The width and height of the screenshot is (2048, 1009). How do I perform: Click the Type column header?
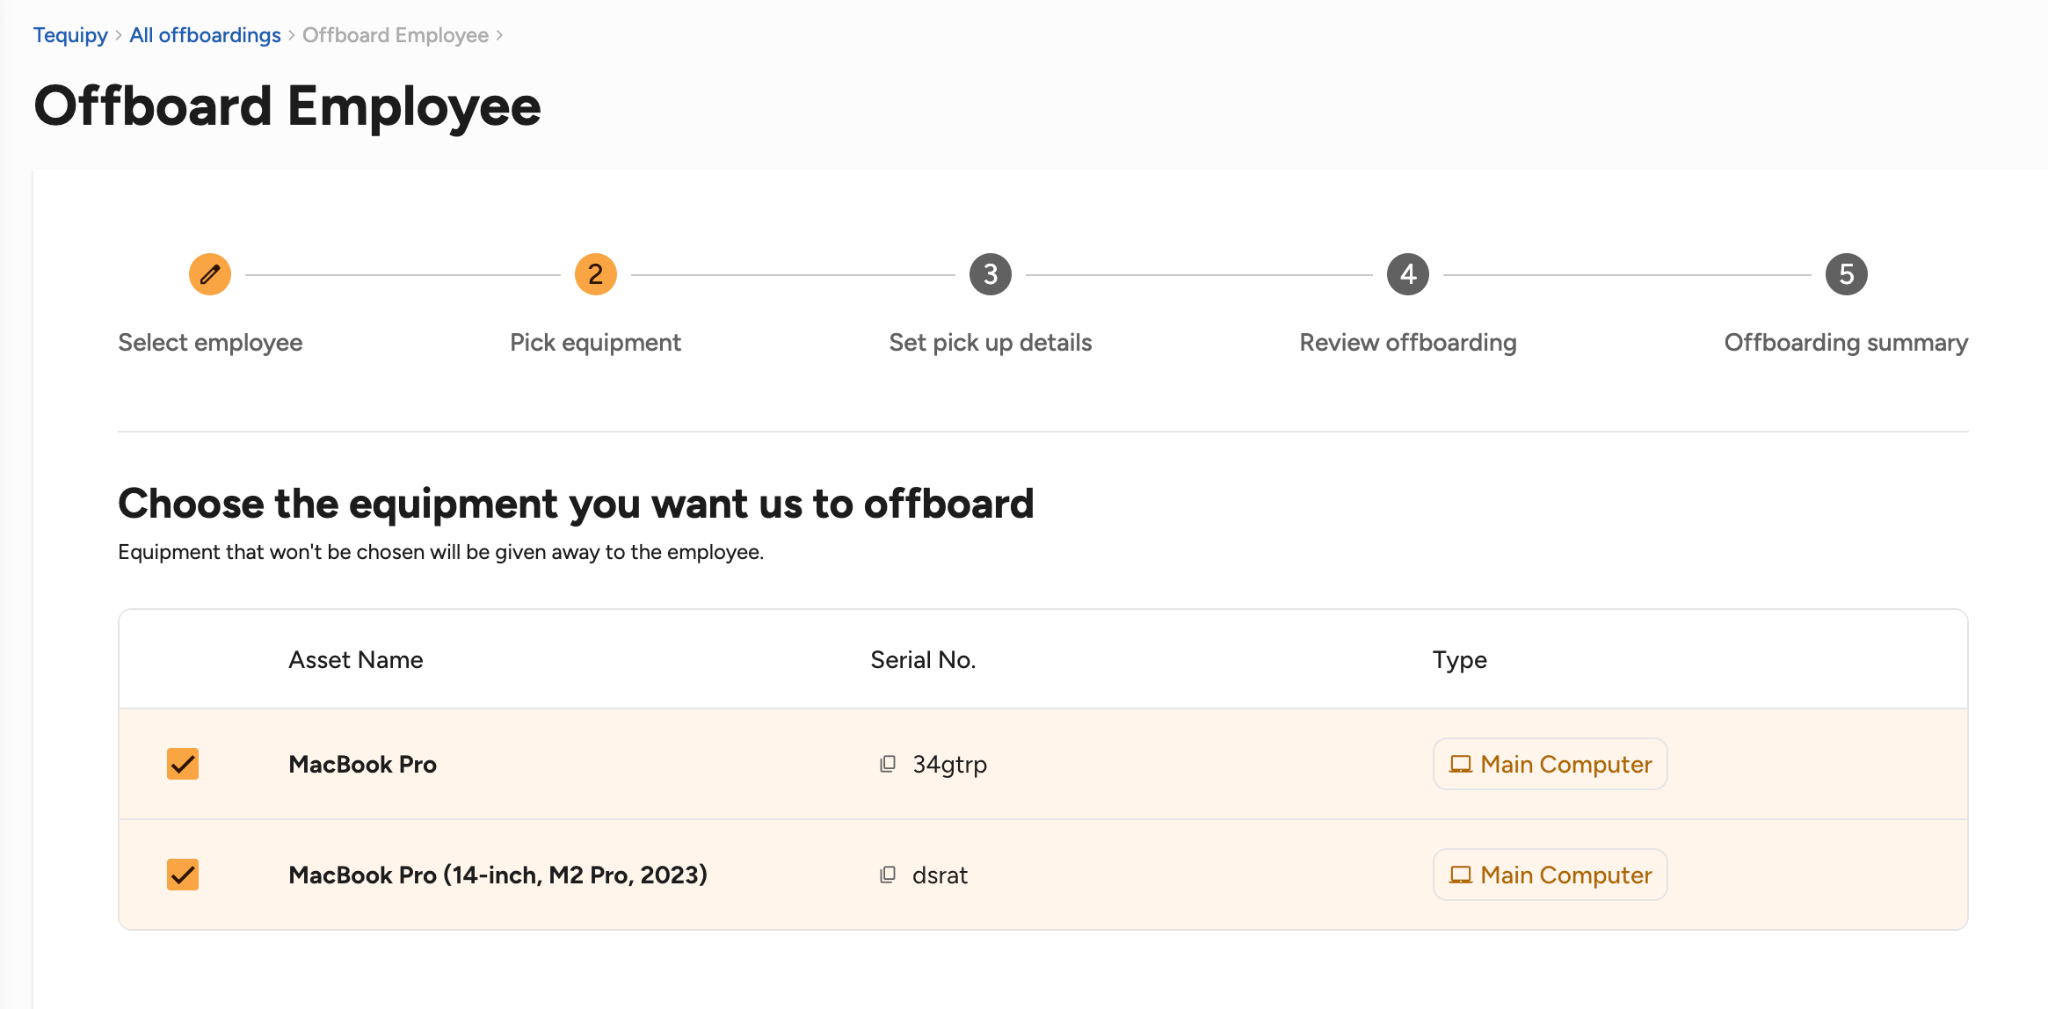(1460, 660)
